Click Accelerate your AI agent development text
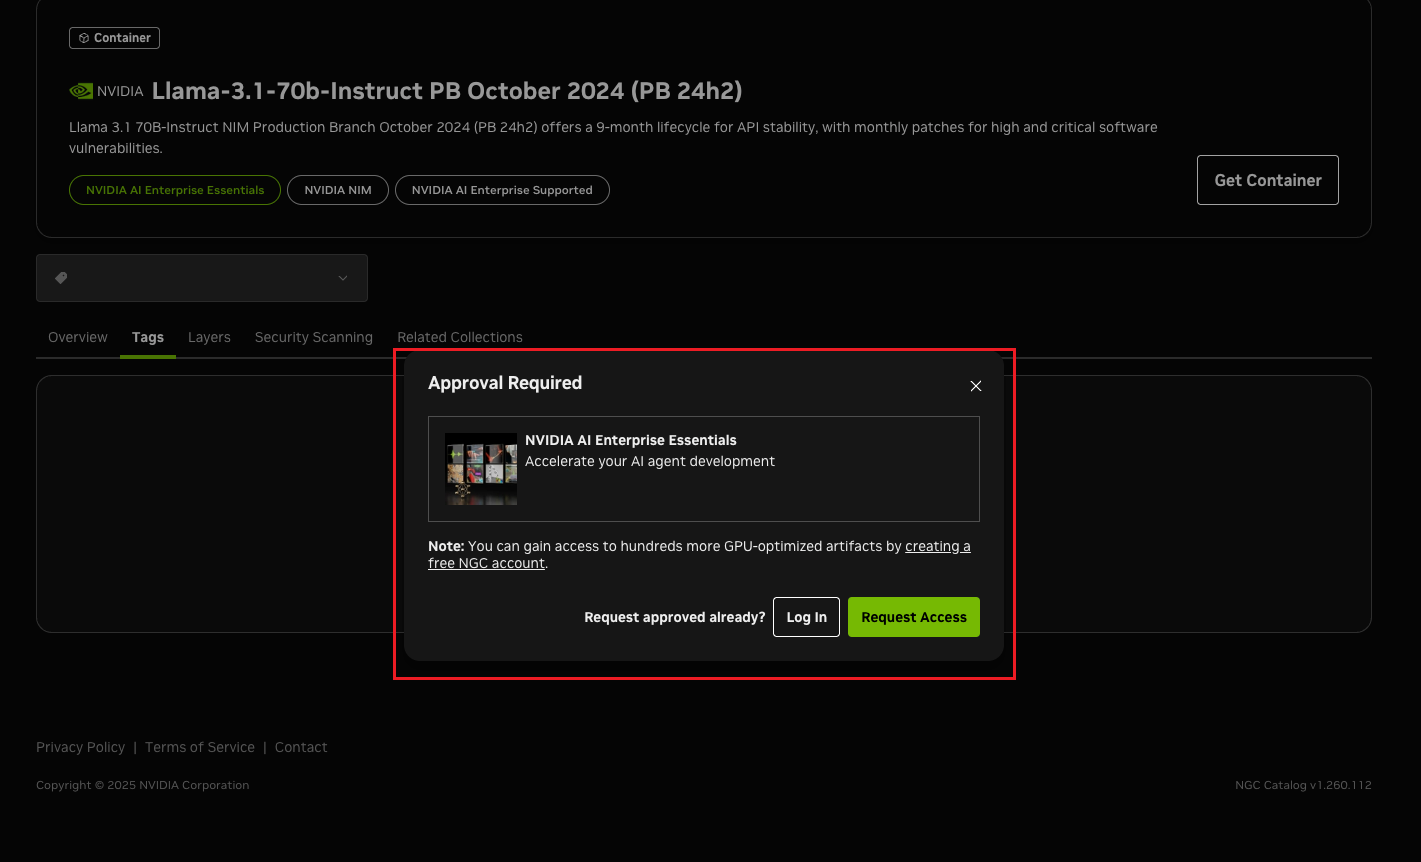 coord(650,461)
